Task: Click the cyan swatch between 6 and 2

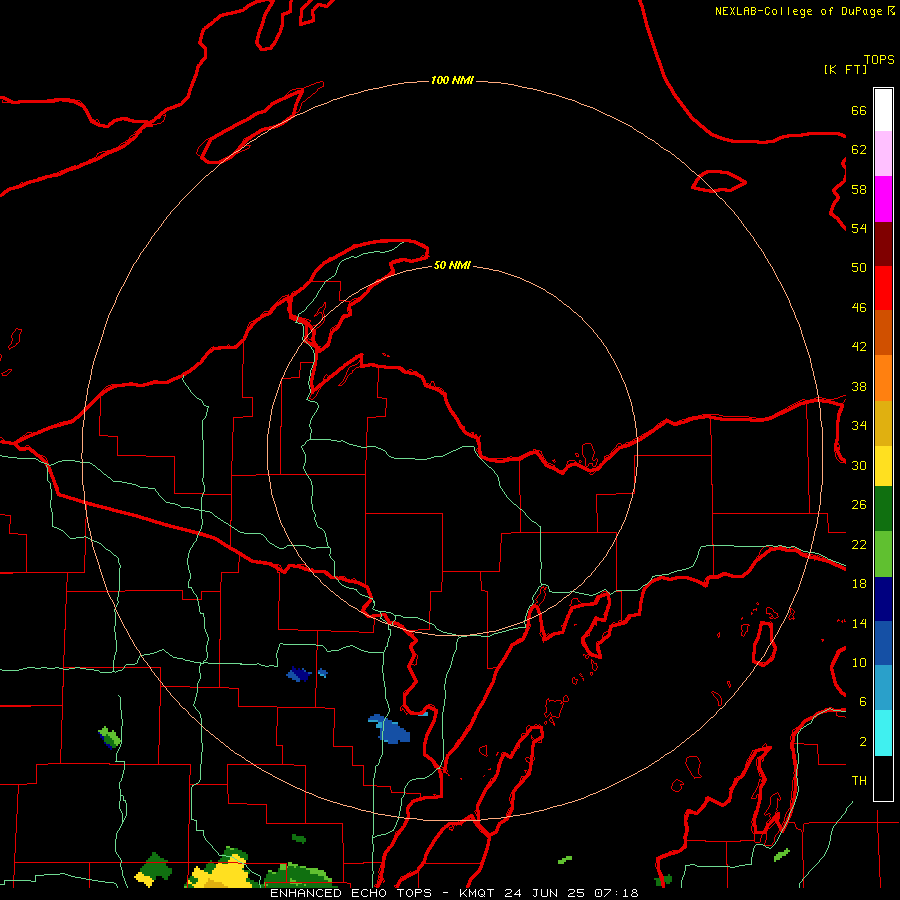Action: 883,733
